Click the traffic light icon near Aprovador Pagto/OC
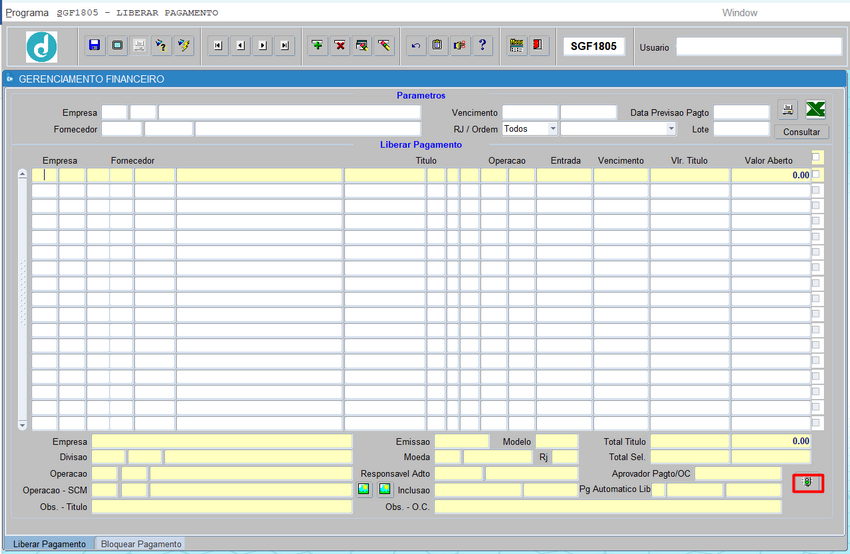This screenshot has height=554, width=850. [808, 482]
